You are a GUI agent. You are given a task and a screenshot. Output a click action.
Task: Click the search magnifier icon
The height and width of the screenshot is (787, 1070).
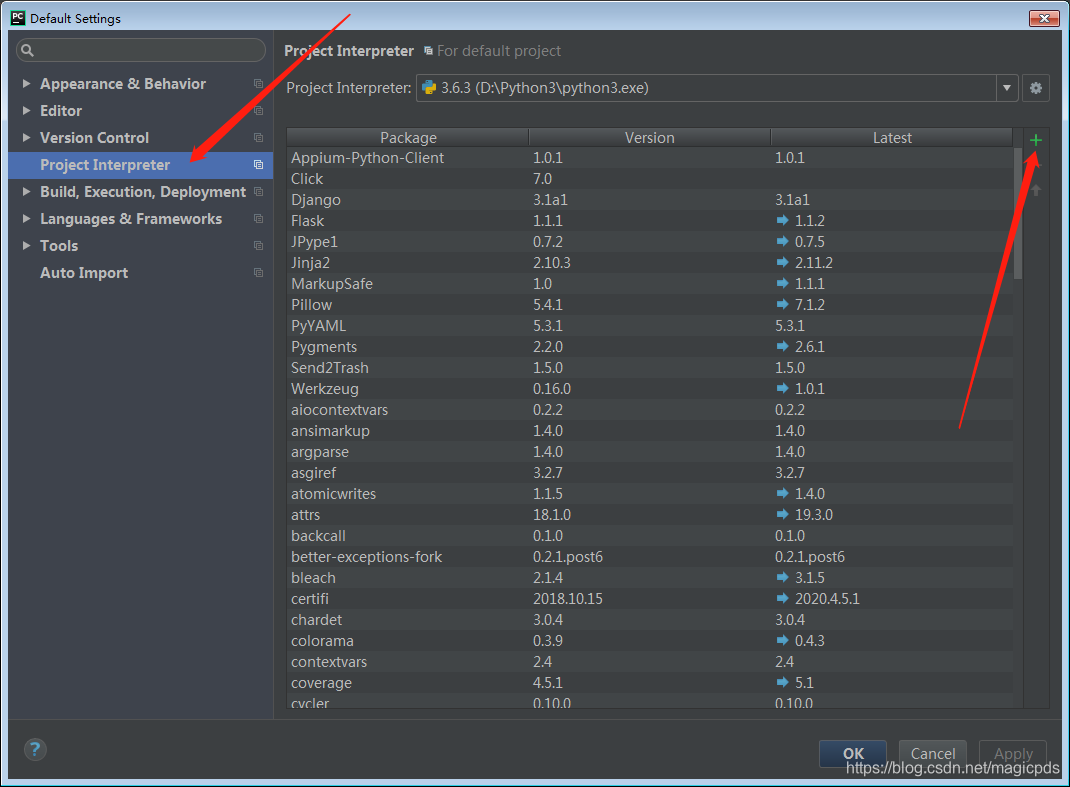tap(27, 50)
